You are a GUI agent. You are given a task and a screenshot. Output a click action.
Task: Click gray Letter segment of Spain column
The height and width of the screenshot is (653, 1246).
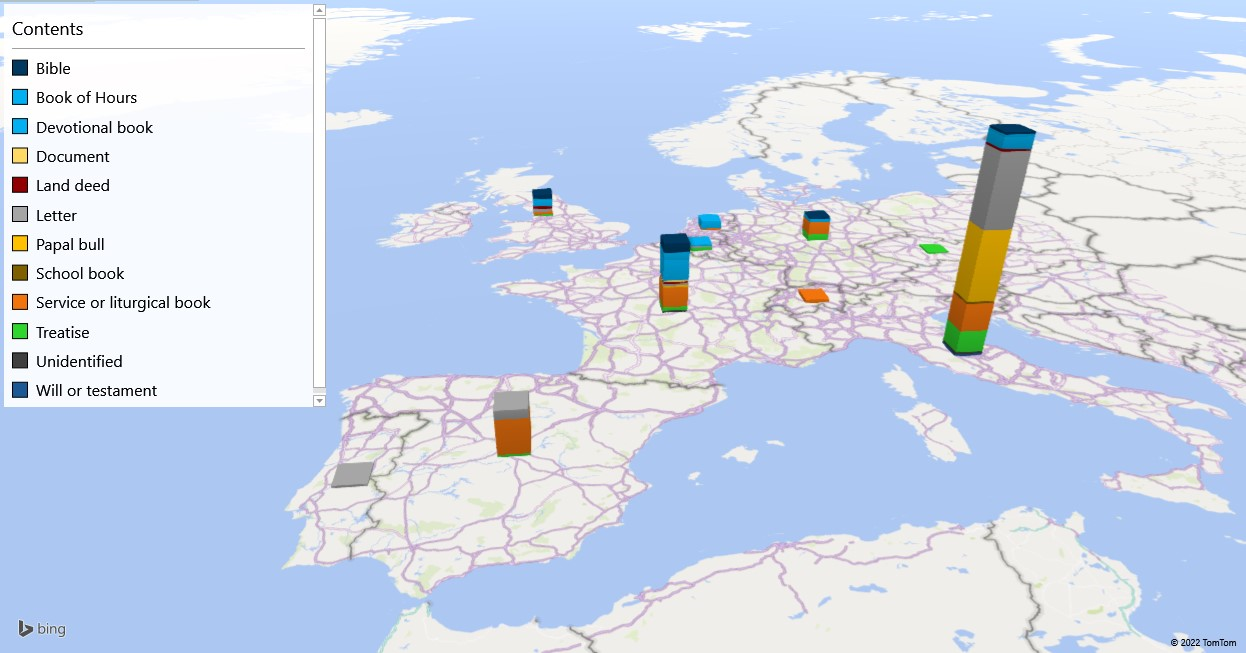tap(511, 405)
